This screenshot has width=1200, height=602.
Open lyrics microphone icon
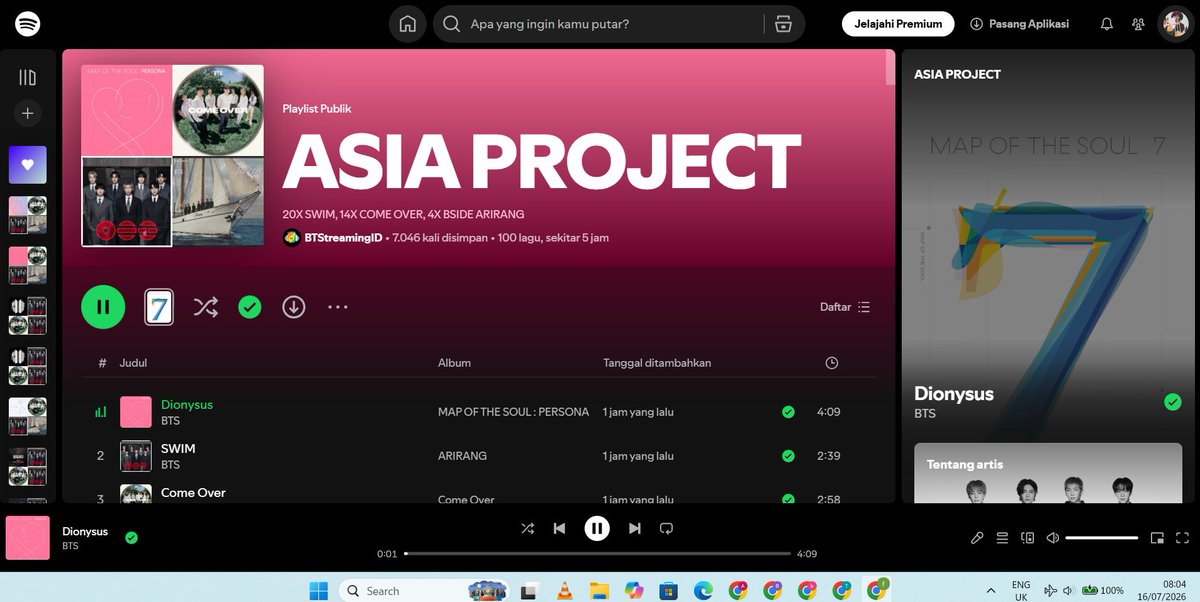[x=977, y=538]
